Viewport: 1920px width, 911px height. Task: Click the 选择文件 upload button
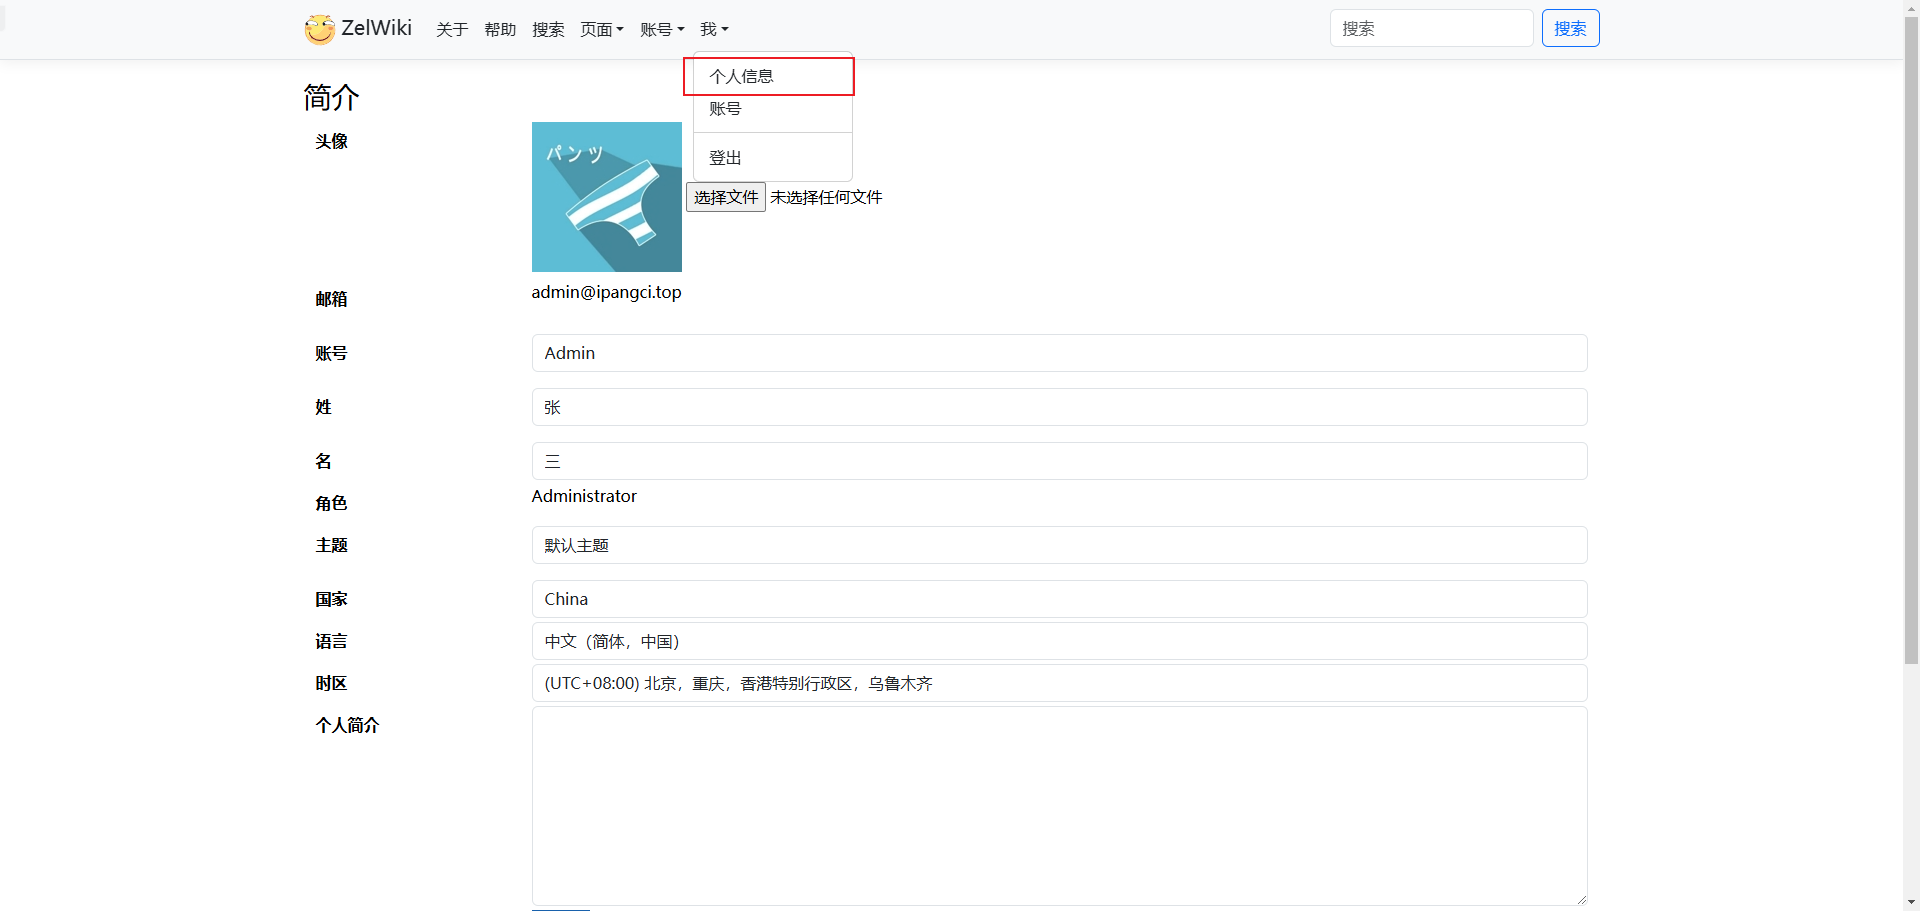pos(725,197)
